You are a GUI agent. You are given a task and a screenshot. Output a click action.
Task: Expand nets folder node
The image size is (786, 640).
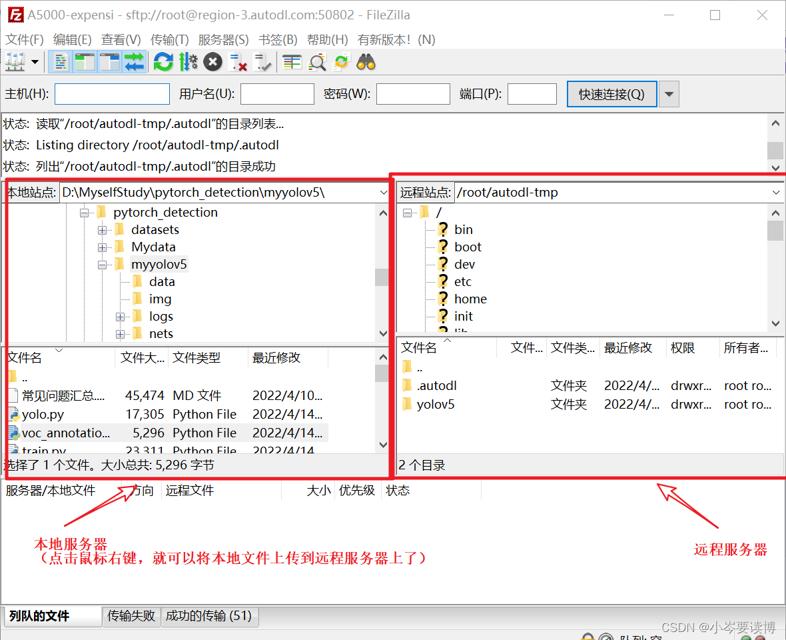pyautogui.click(x=120, y=334)
